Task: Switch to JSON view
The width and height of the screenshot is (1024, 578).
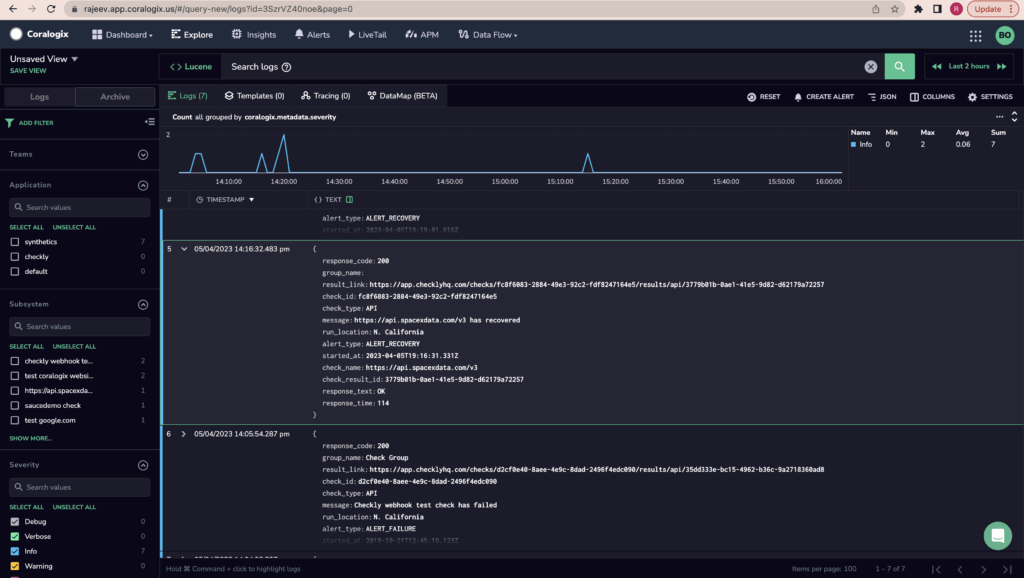Action: [x=882, y=97]
